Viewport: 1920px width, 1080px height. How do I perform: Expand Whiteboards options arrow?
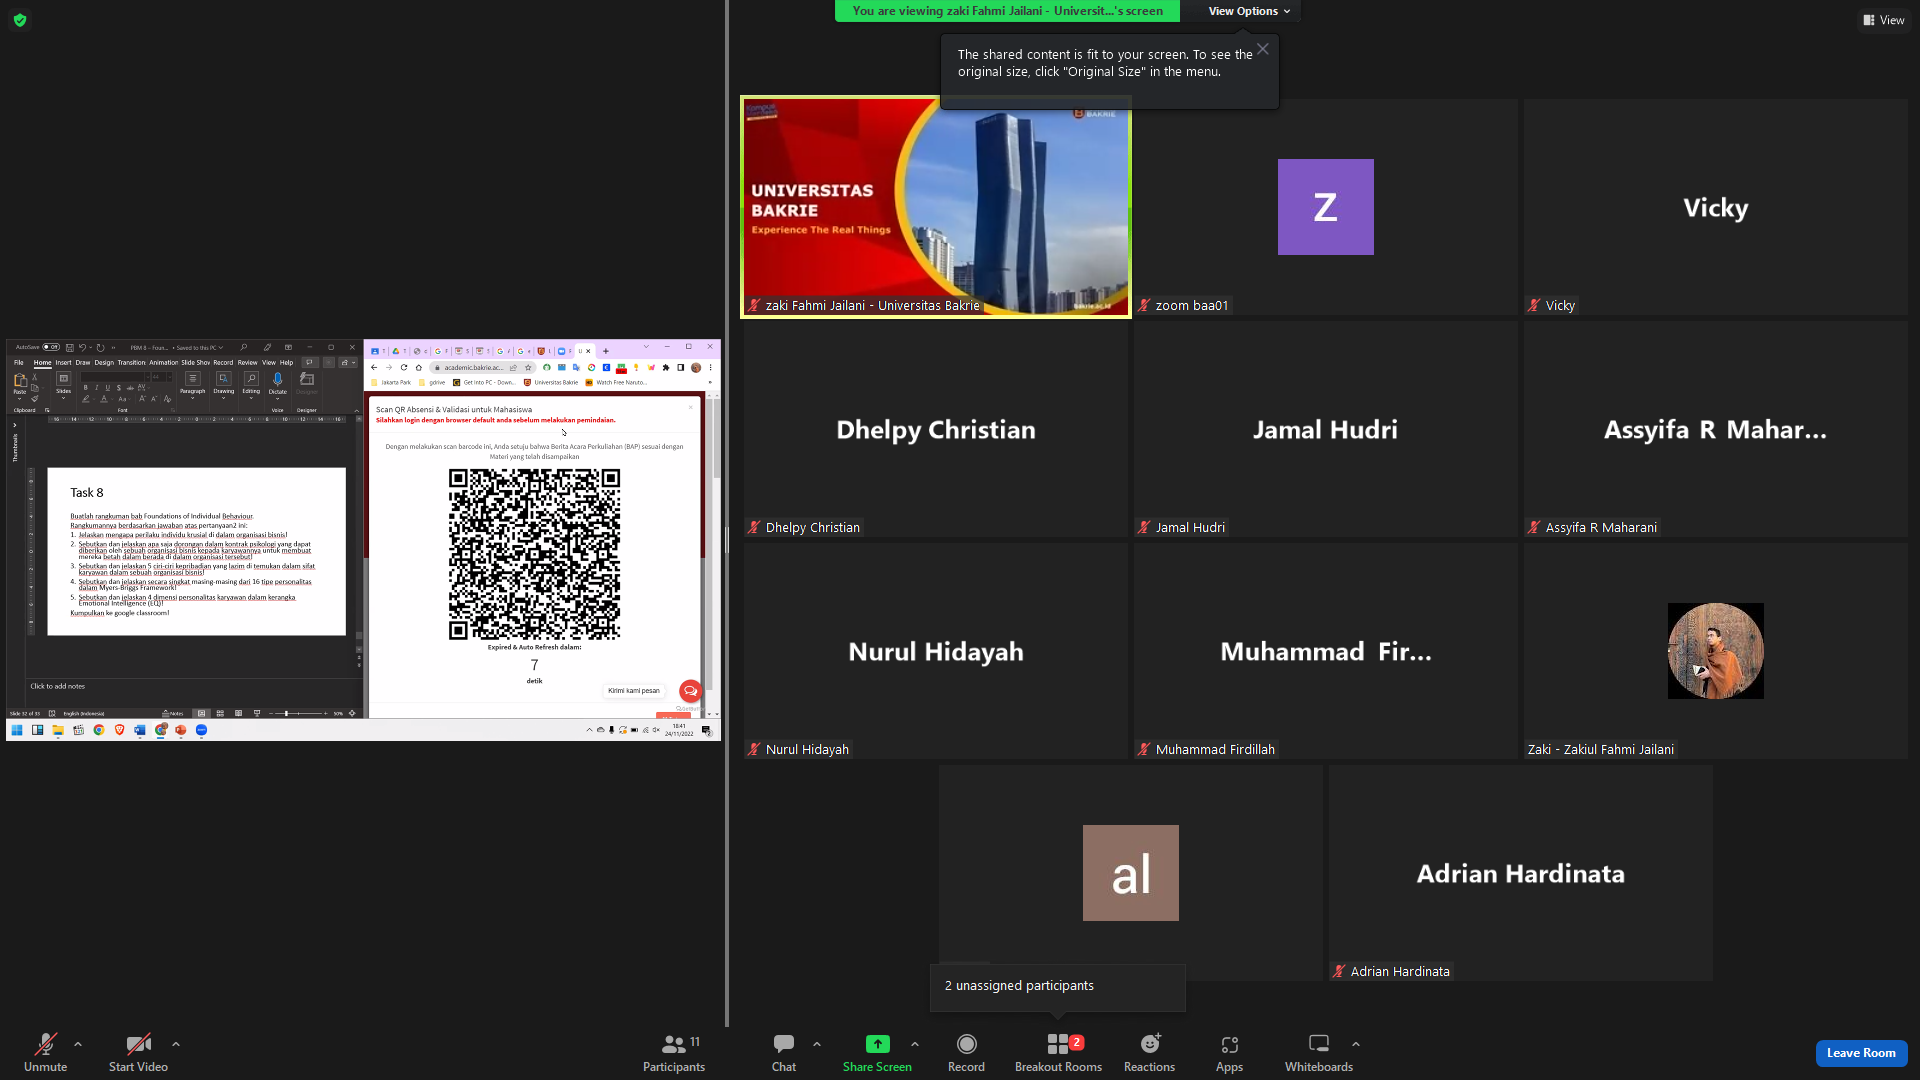click(x=1356, y=1044)
